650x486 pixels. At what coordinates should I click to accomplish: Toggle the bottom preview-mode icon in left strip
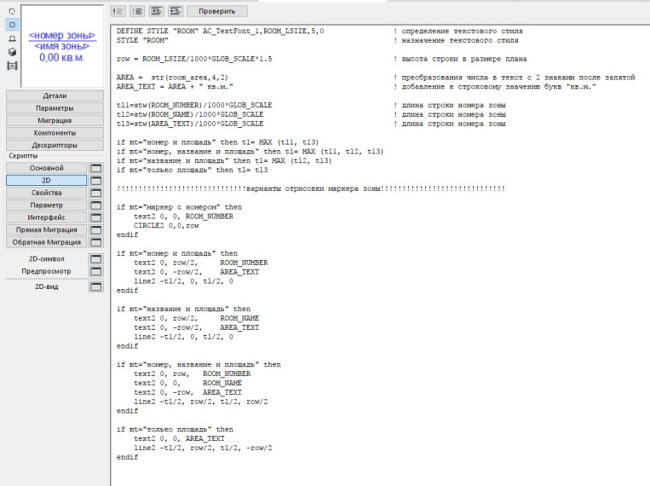(x=11, y=65)
